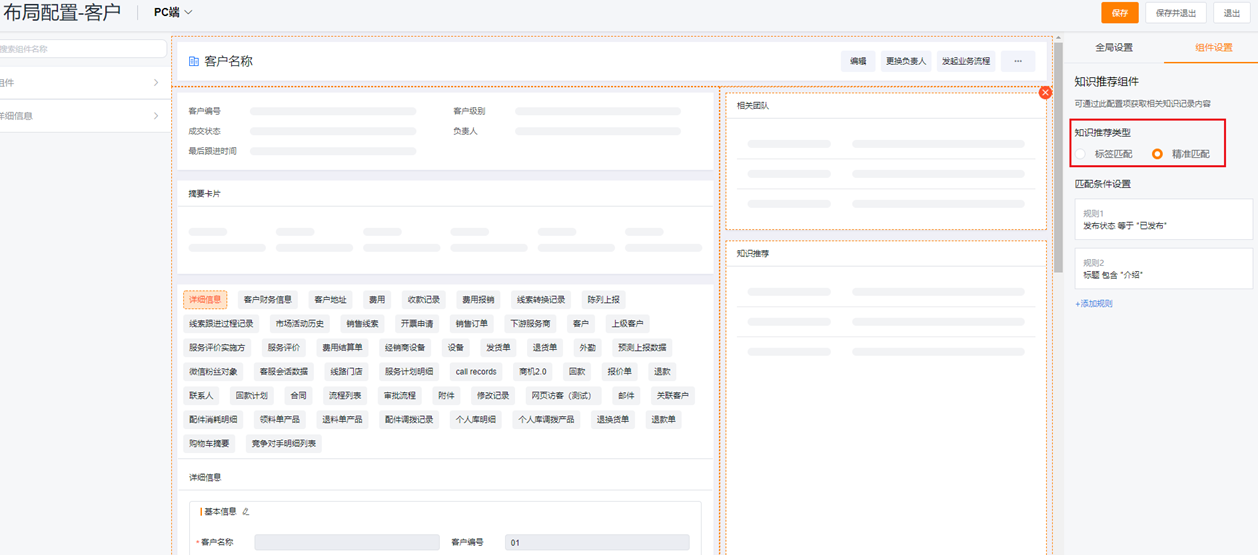The image size is (1258, 555).
Task: Select the 标签匹配 radio option
Action: tap(1081, 154)
